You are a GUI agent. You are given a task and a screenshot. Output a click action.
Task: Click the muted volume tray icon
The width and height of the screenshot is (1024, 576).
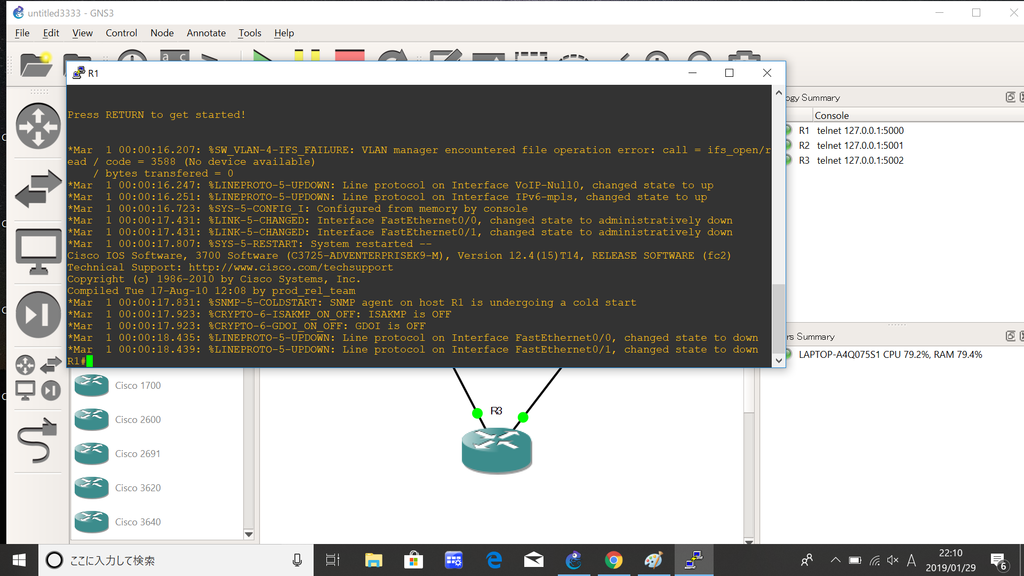click(893, 560)
